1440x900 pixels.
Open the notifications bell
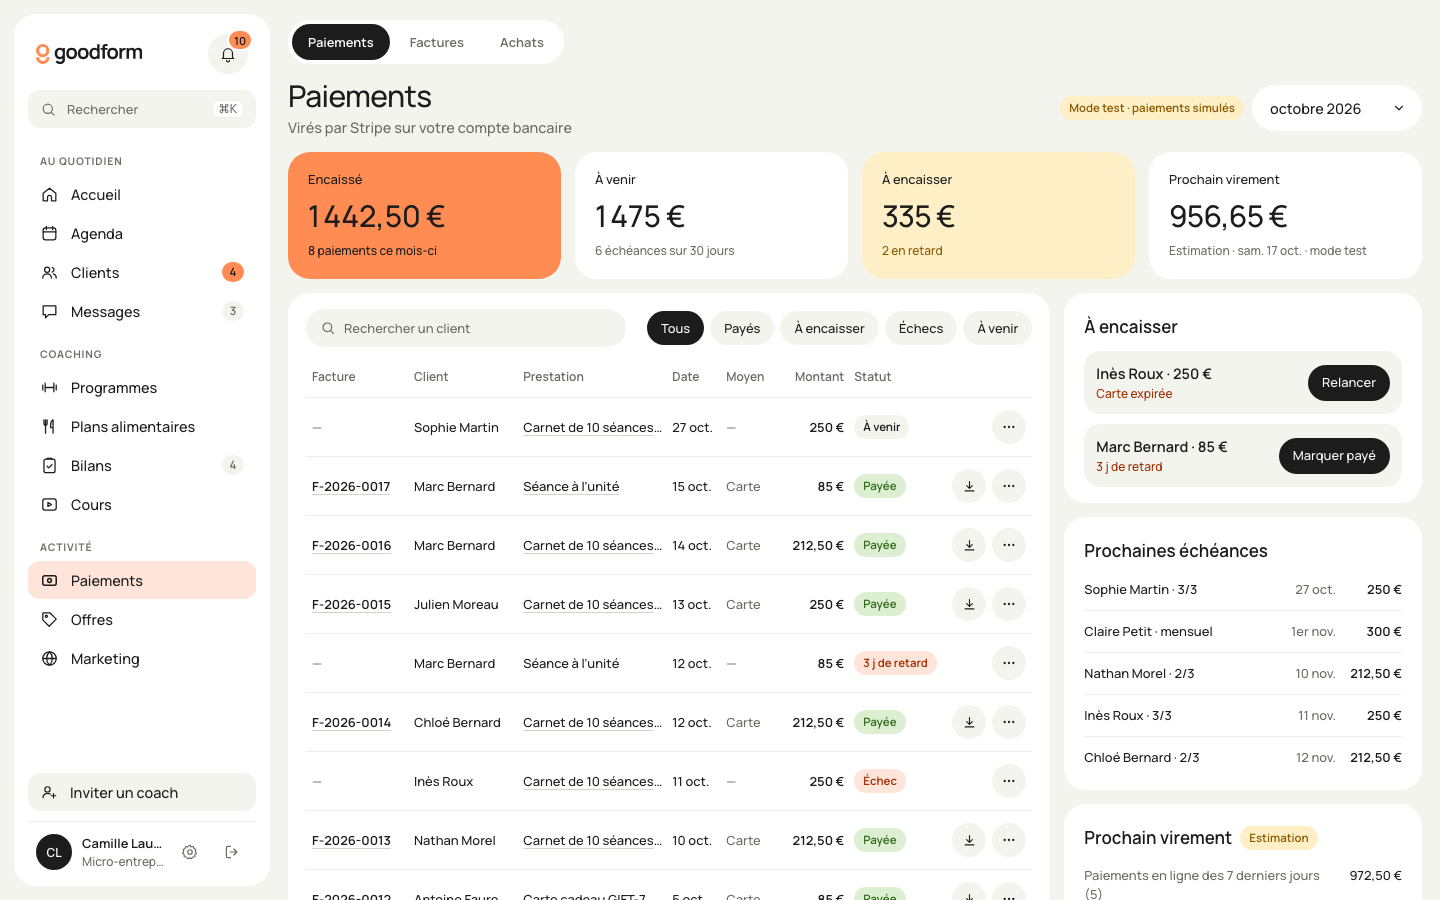tap(228, 54)
